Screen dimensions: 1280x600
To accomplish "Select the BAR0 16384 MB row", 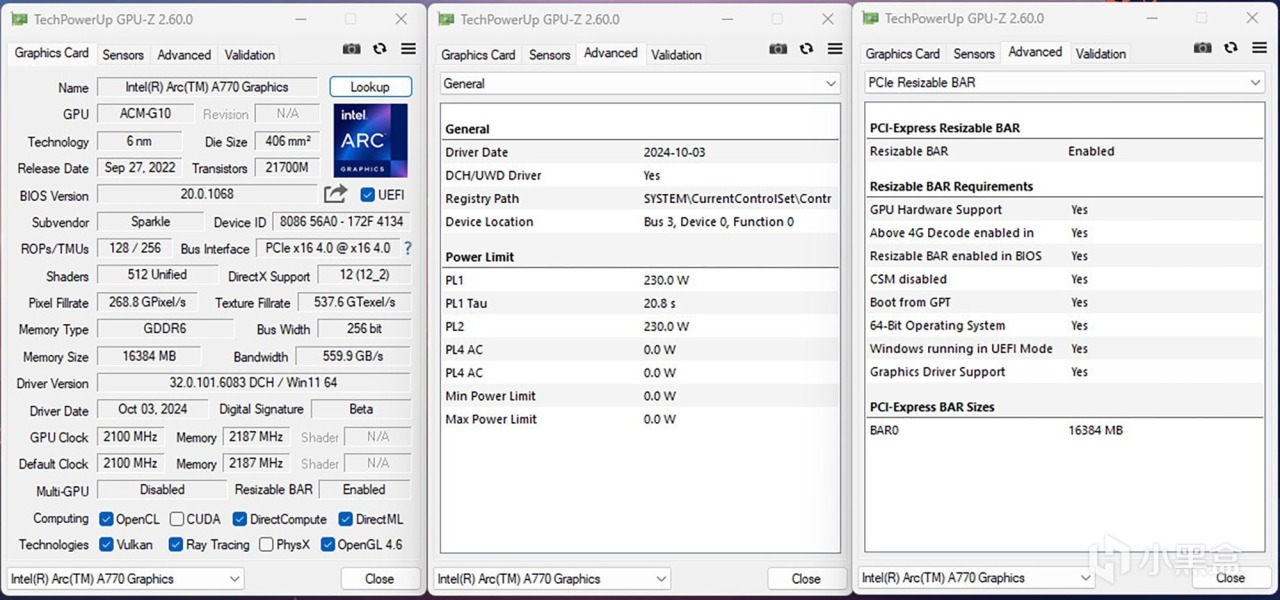I will click(x=1065, y=430).
